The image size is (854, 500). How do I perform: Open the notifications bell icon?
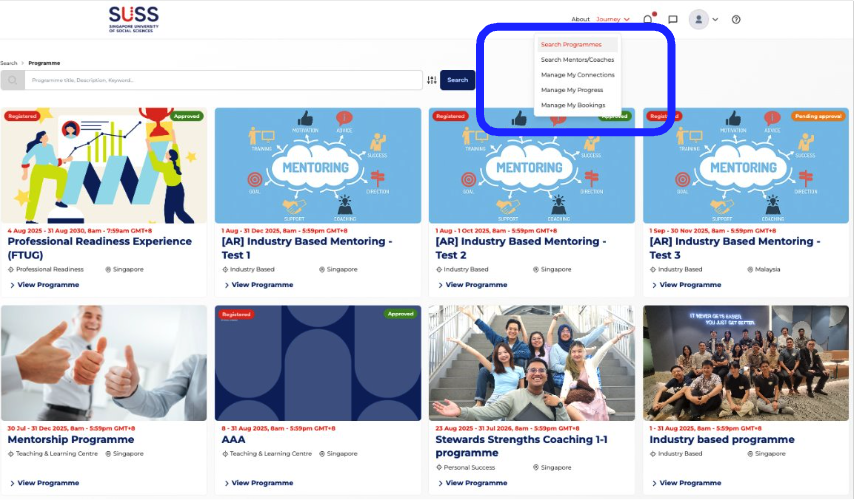click(x=648, y=19)
